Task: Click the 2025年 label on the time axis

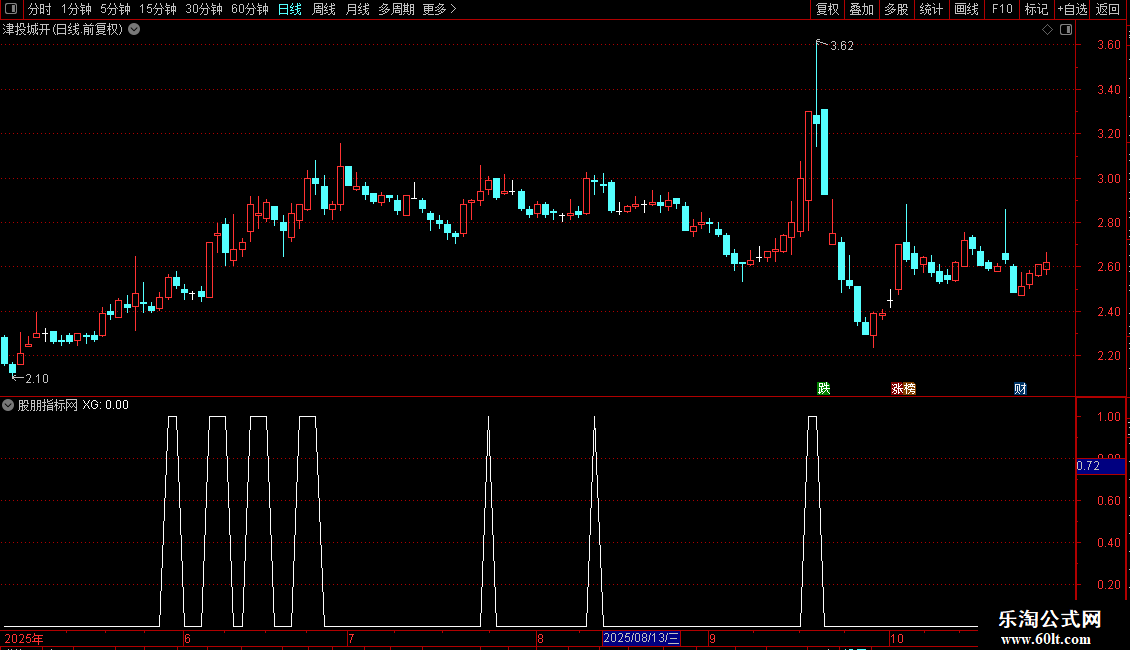Action: 24,638
